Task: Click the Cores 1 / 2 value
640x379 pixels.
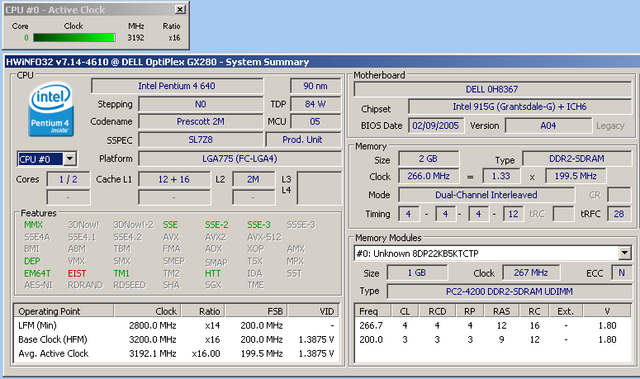Action: pyautogui.click(x=68, y=180)
